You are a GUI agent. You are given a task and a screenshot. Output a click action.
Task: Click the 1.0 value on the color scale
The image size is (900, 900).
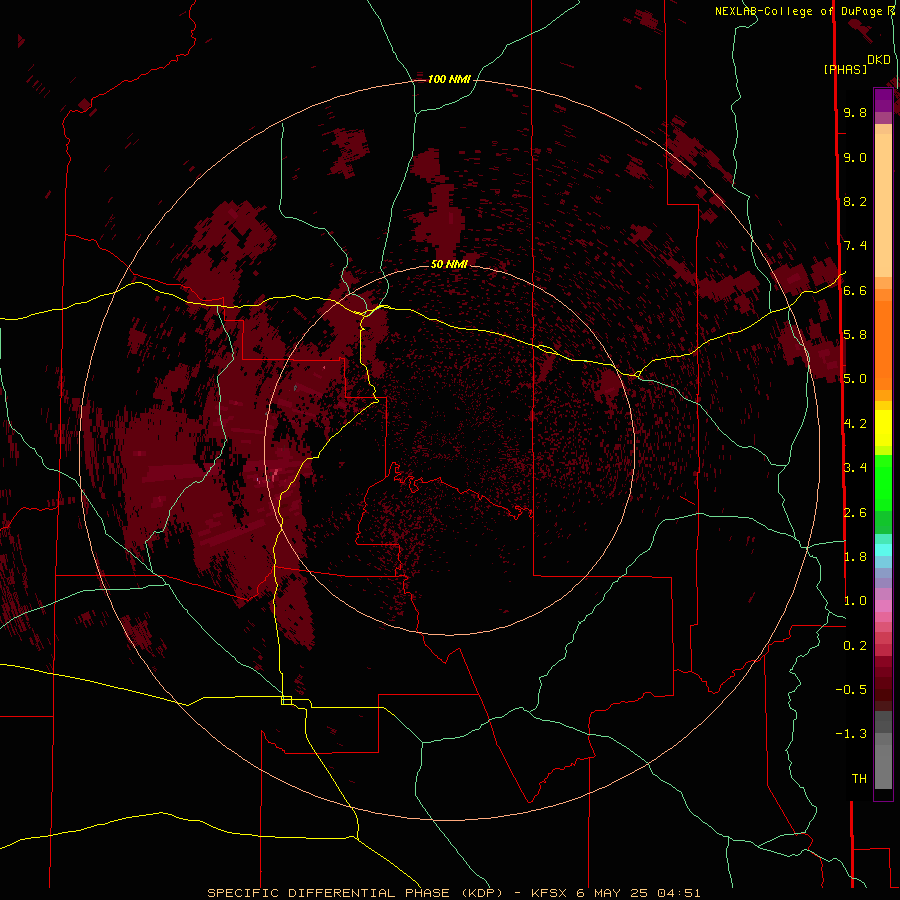pyautogui.click(x=855, y=601)
